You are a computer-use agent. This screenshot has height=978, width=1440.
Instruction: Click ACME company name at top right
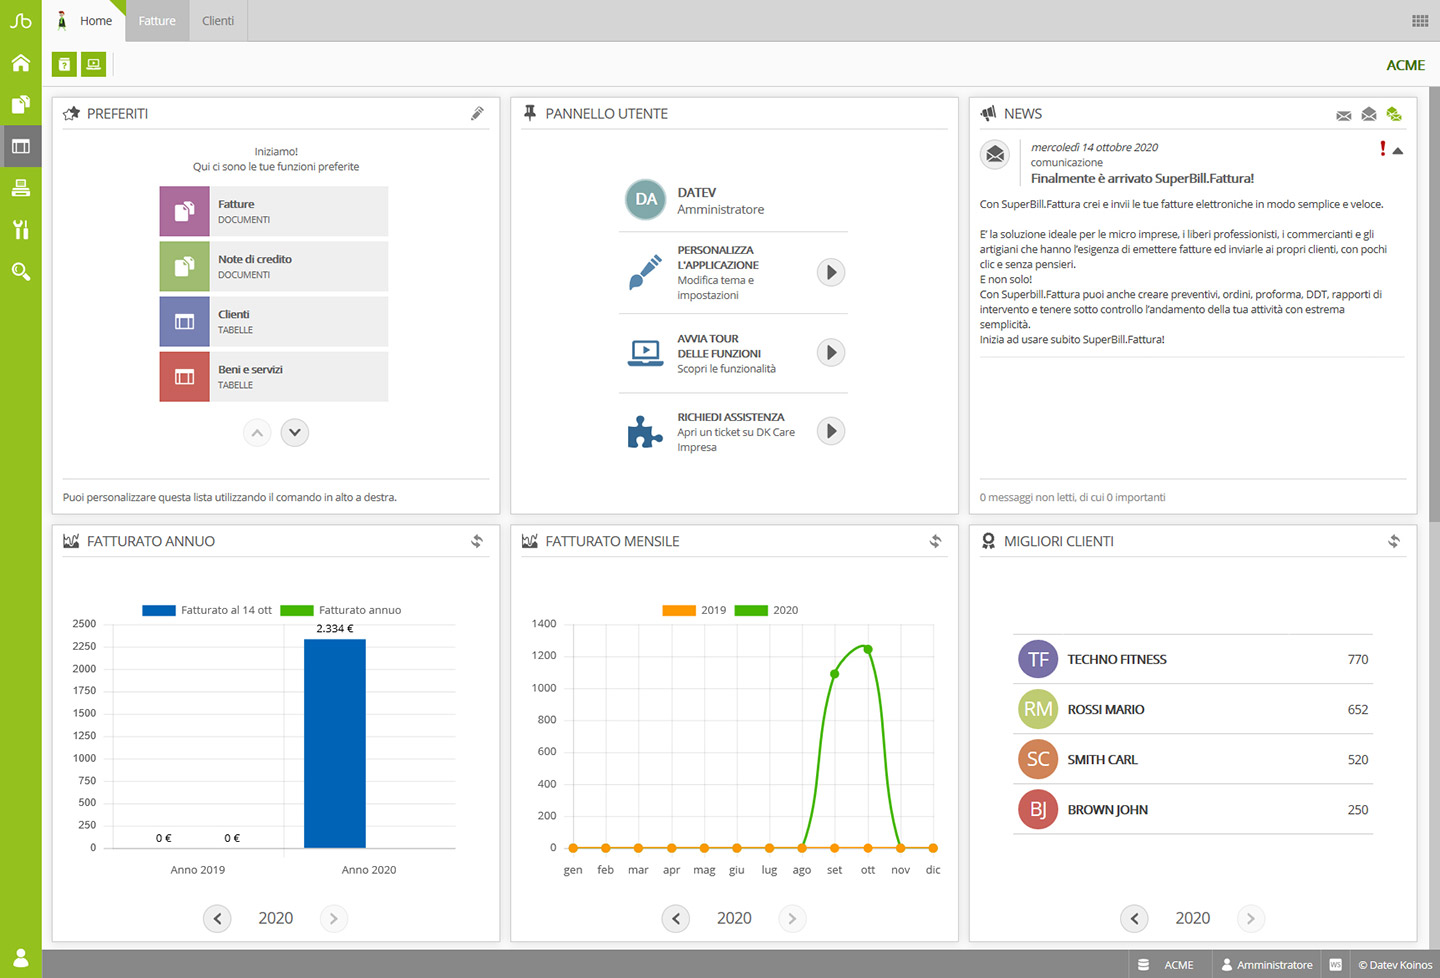point(1405,65)
